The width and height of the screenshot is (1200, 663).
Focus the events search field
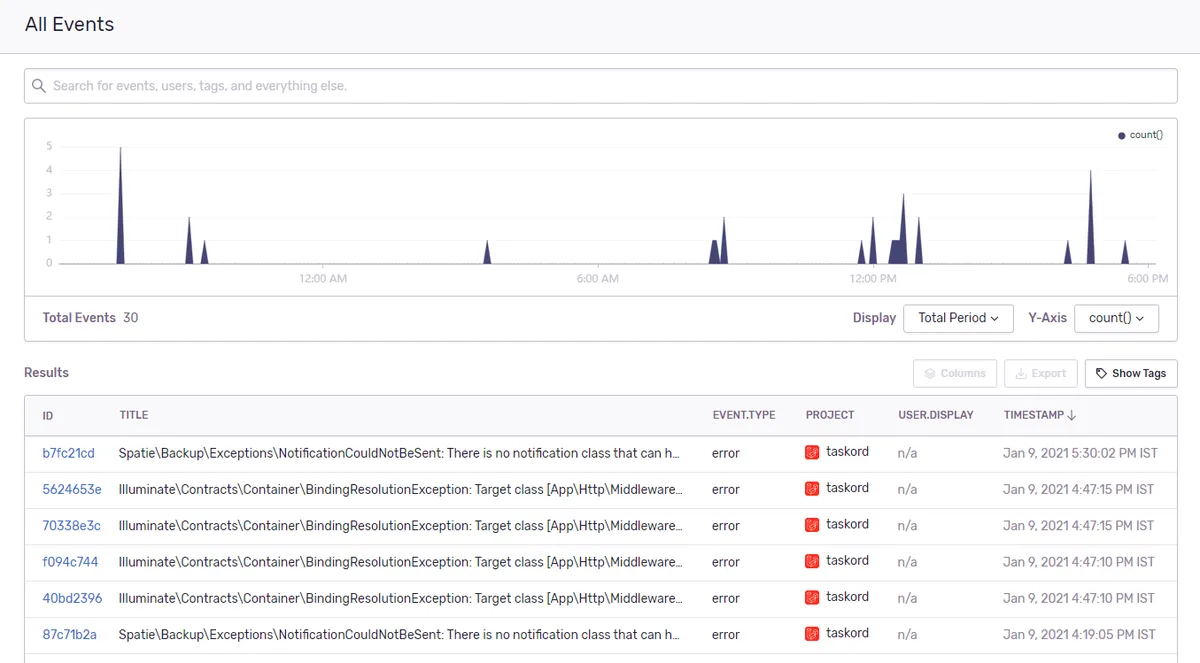pos(600,86)
